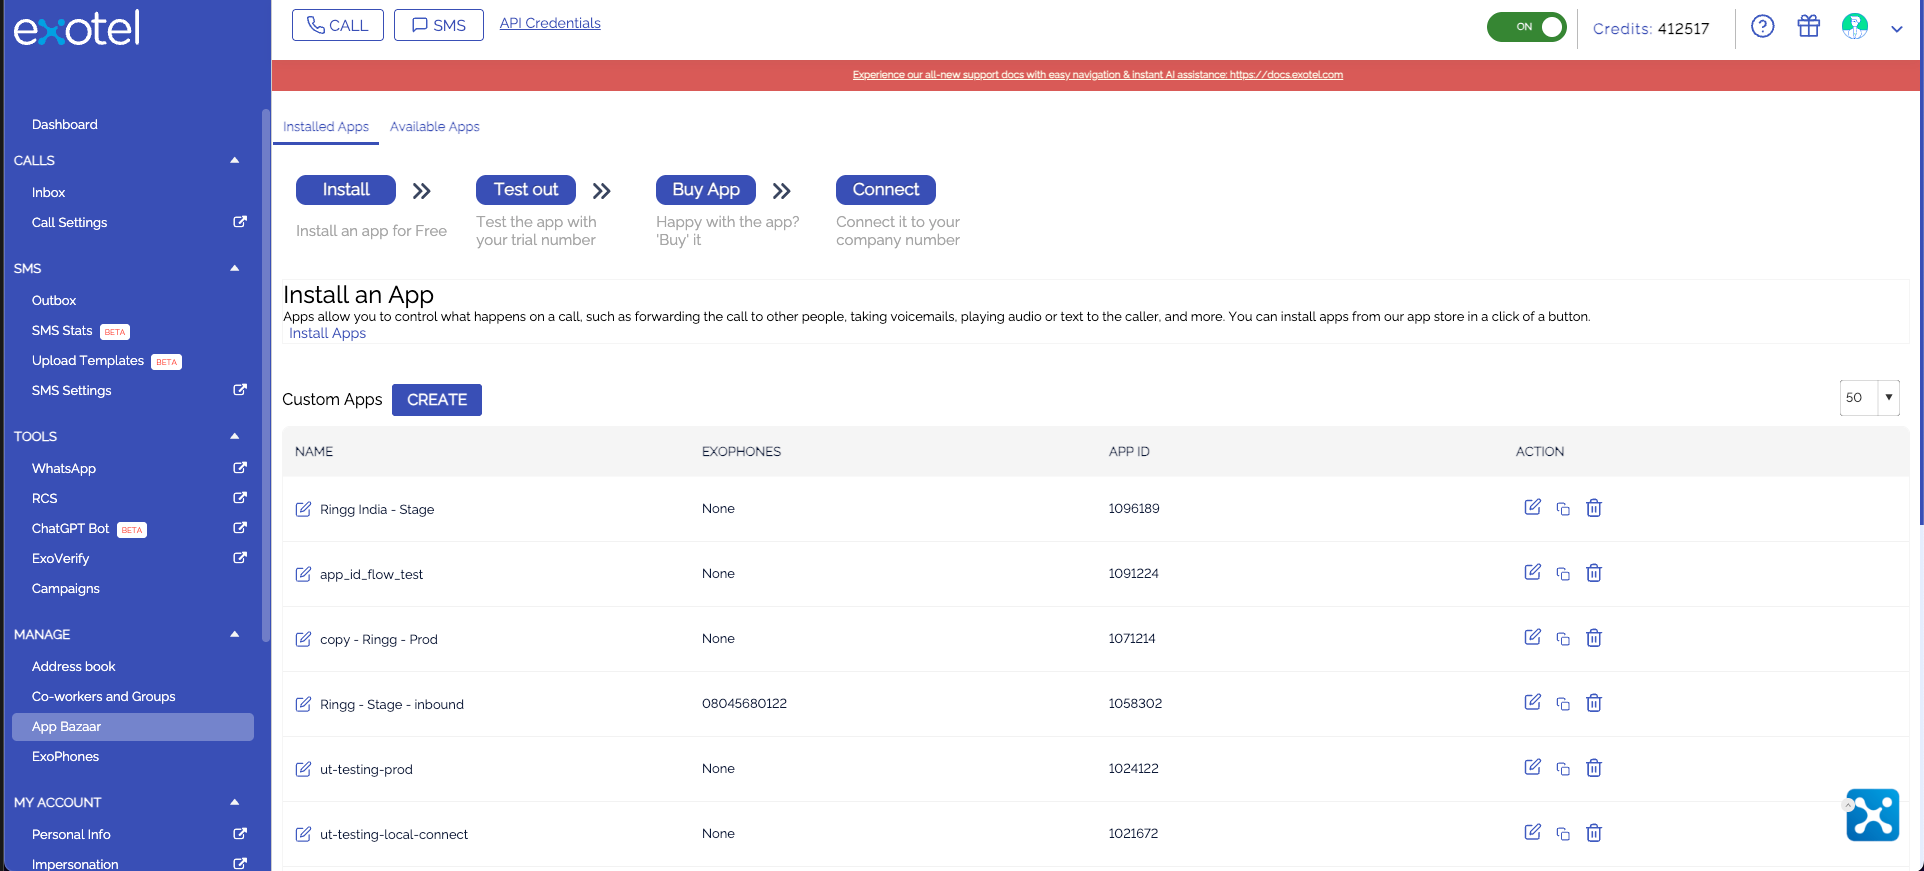Screen dimensions: 1924x871
Task: Click the Buy App step button
Action: (706, 189)
